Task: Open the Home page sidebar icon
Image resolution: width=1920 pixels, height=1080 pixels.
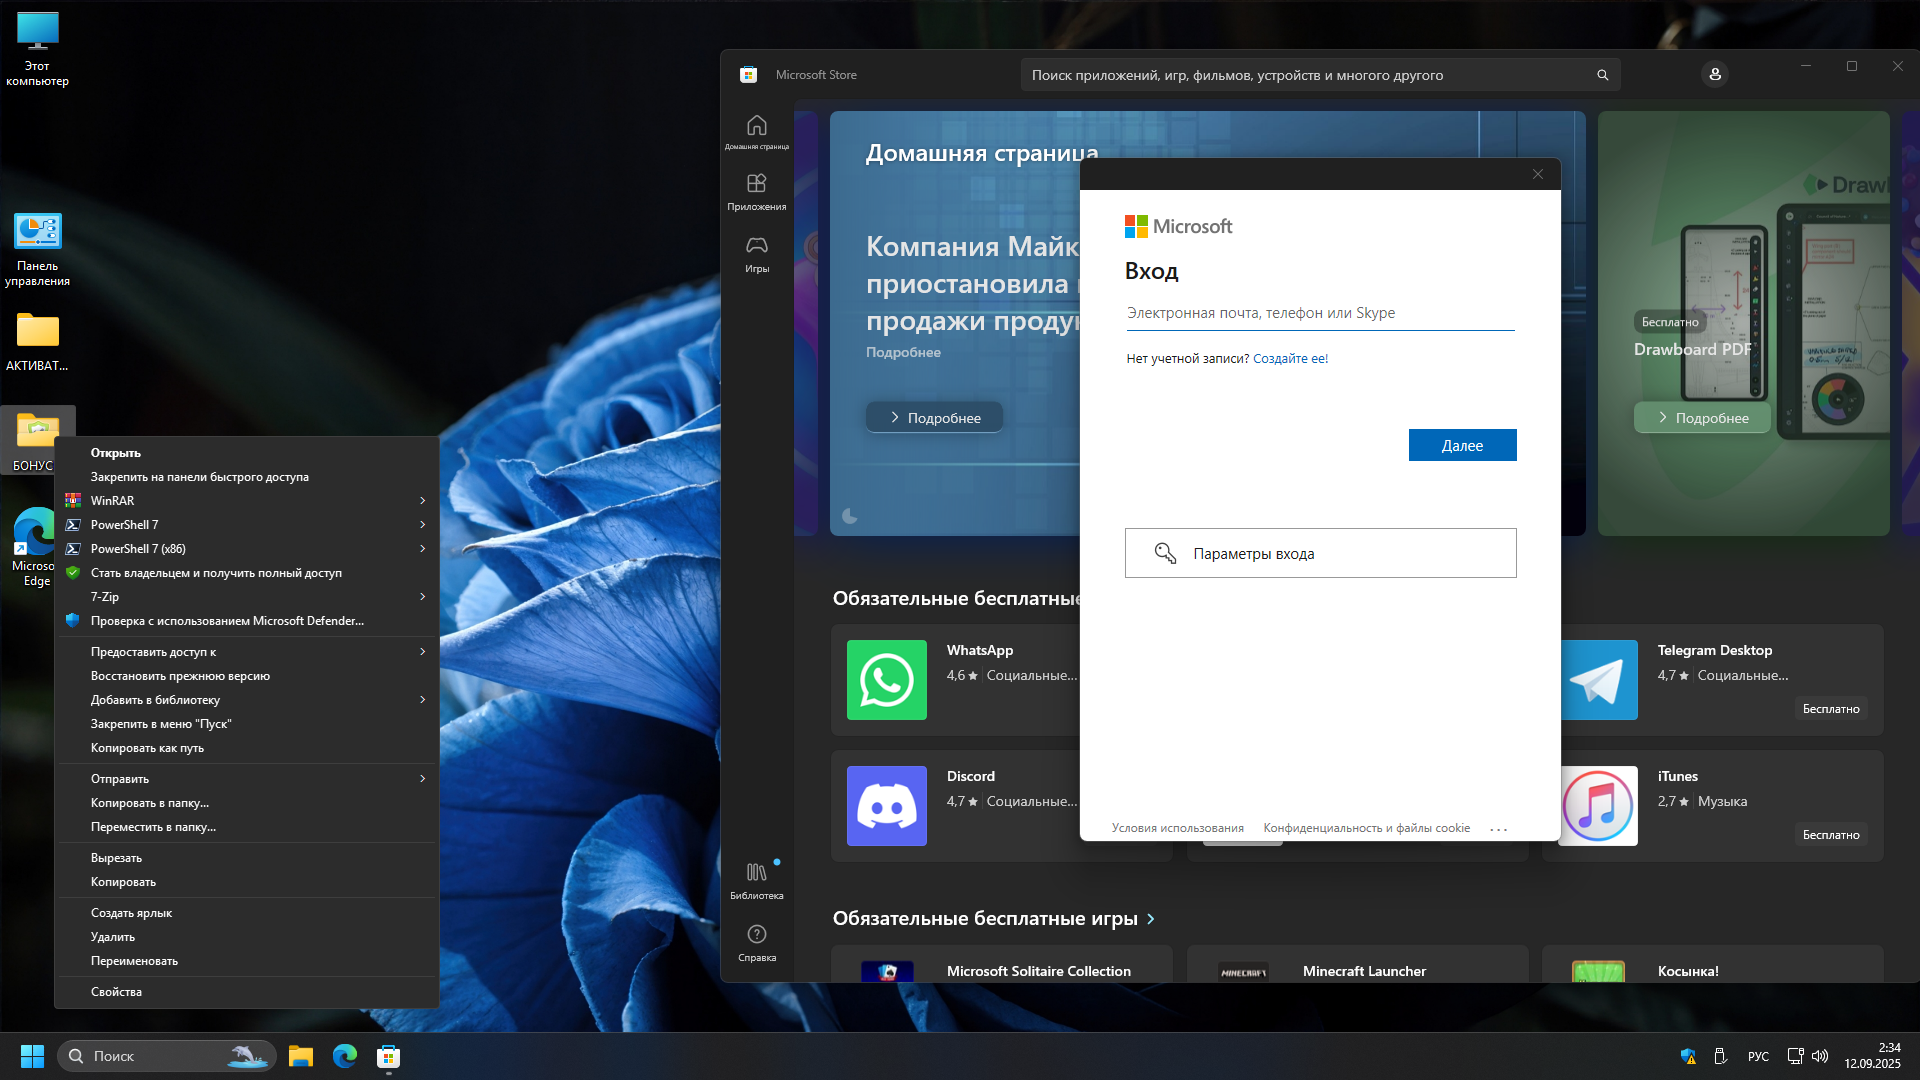Action: [757, 131]
